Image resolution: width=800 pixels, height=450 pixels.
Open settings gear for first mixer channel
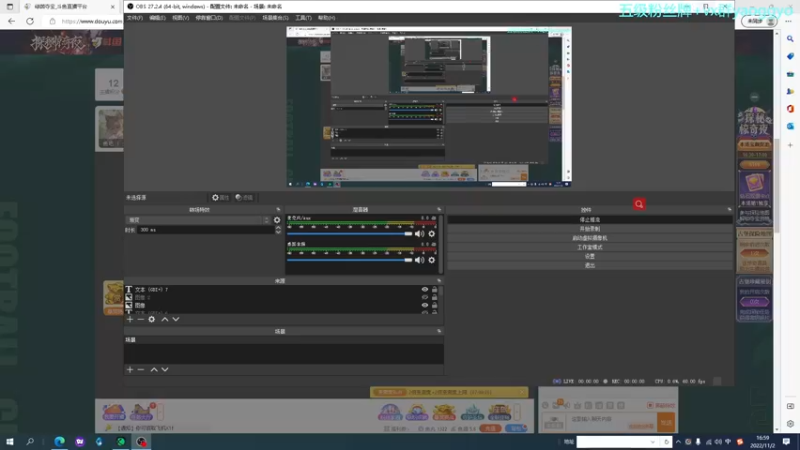pyautogui.click(x=432, y=234)
